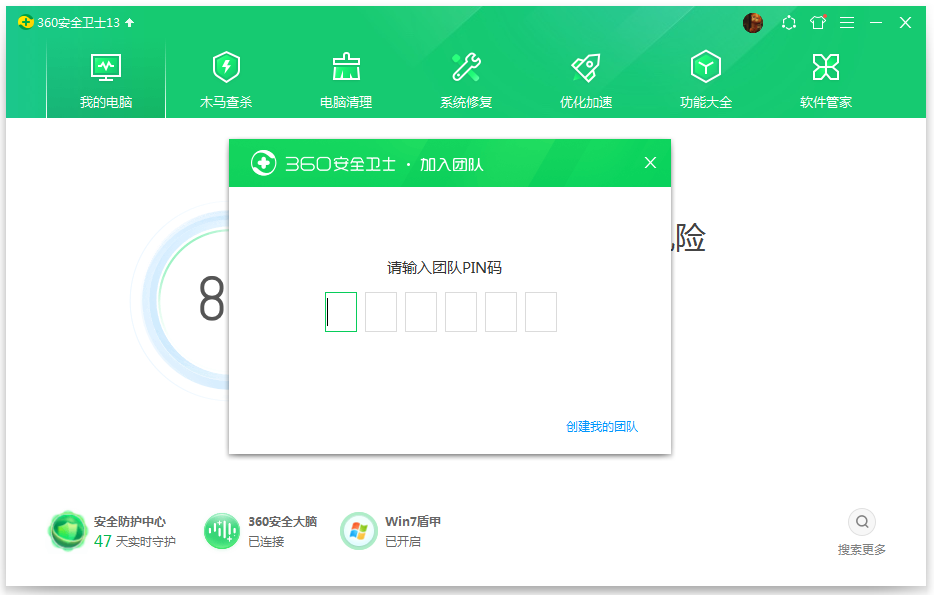Click the second PIN digit box

click(x=381, y=311)
